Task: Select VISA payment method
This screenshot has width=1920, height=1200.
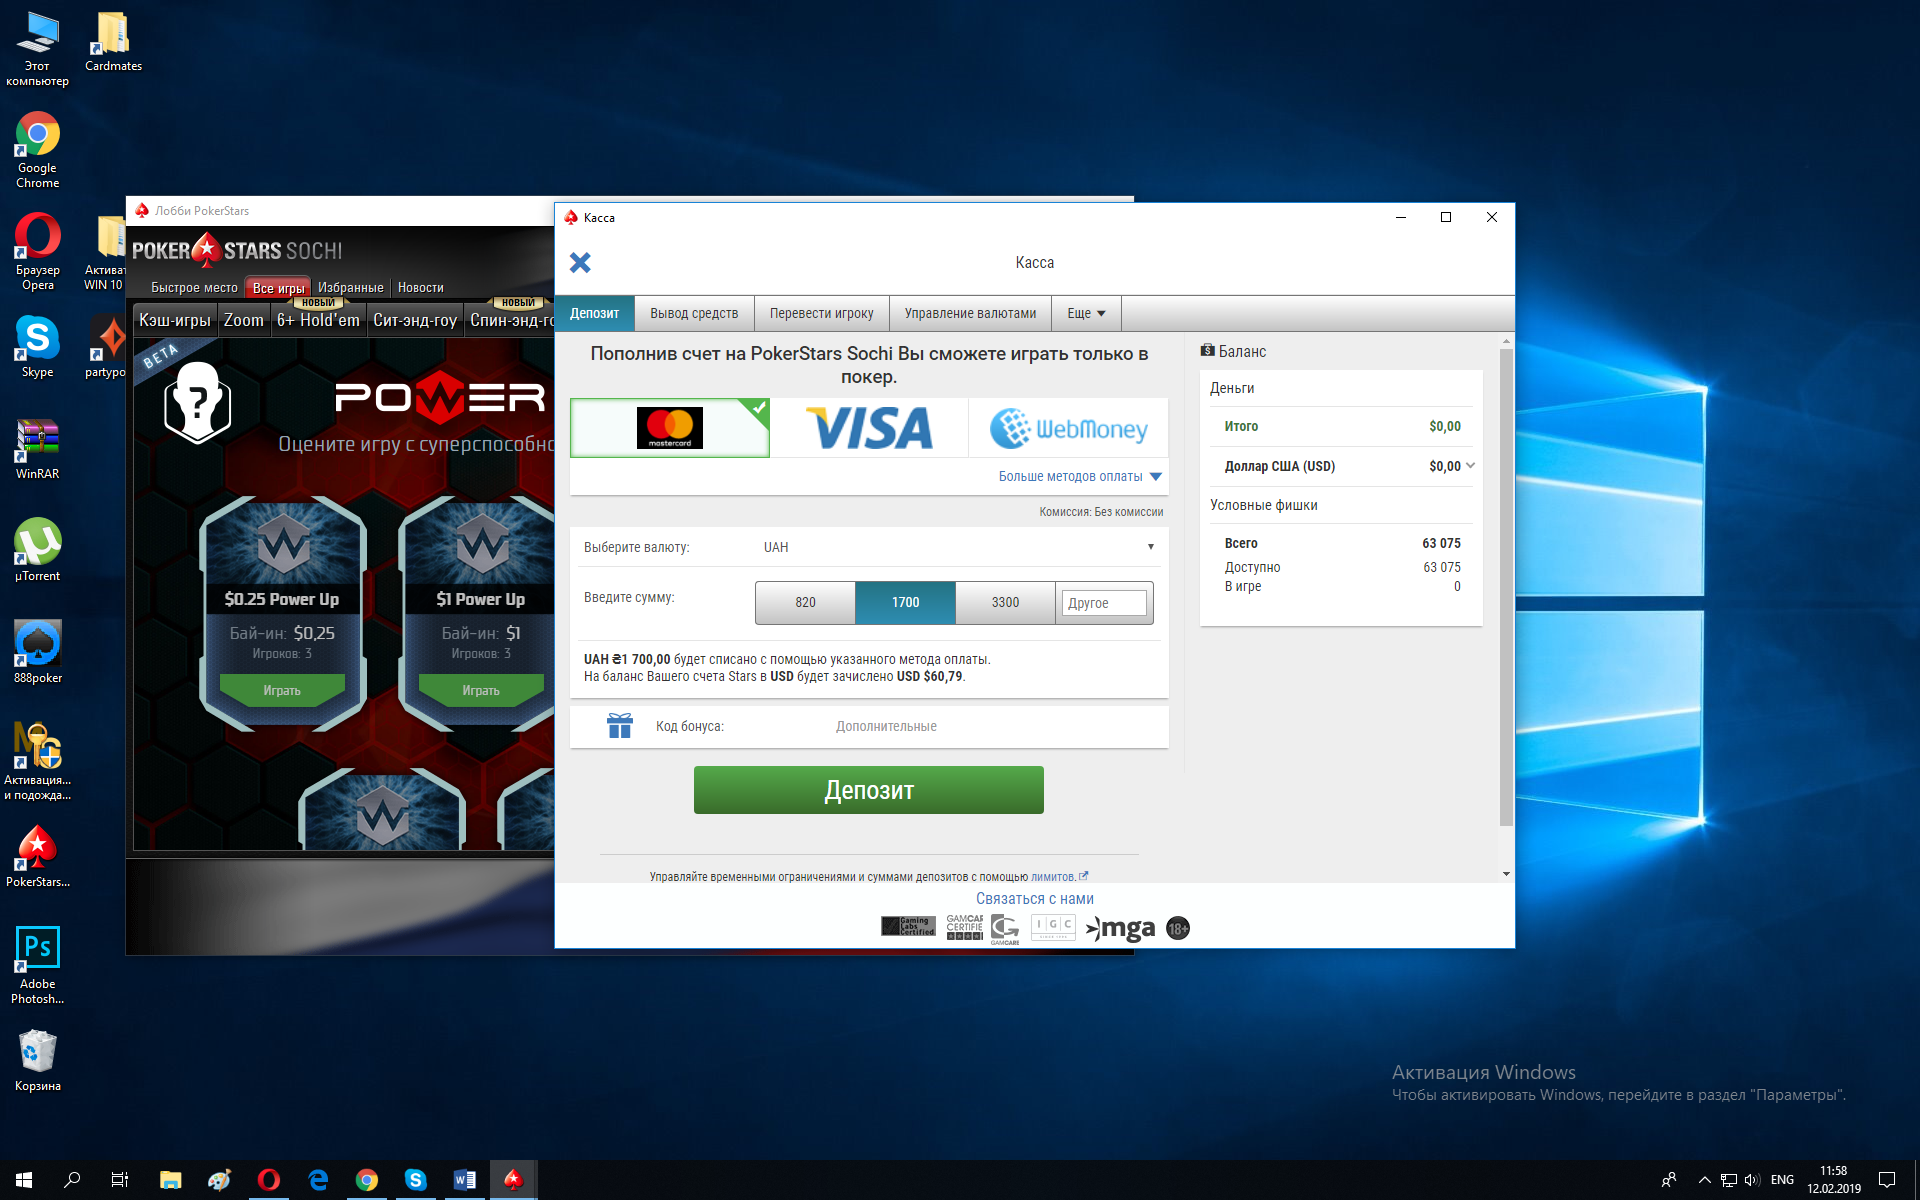Action: click(869, 428)
